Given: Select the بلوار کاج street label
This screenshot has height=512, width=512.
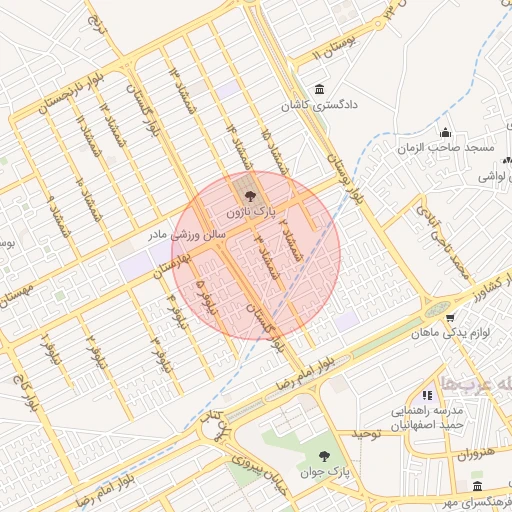Looking at the screenshot, I should 26,394.
